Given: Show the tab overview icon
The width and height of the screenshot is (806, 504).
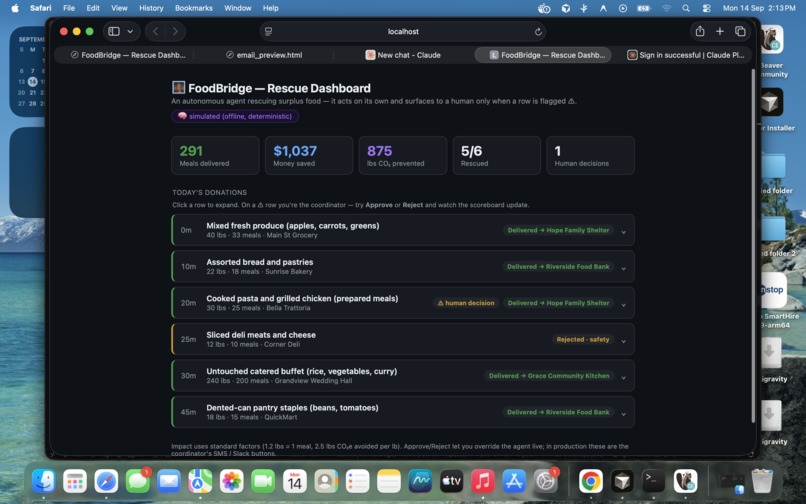Looking at the screenshot, I should click(740, 31).
